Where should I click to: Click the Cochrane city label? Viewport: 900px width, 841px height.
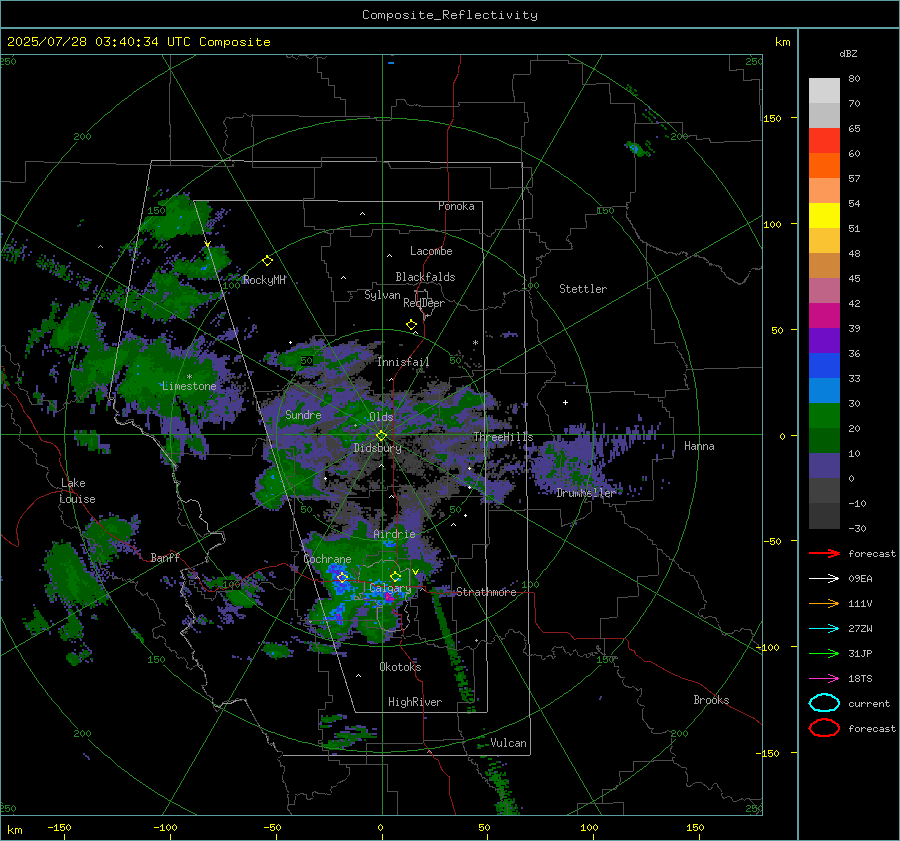click(x=327, y=559)
